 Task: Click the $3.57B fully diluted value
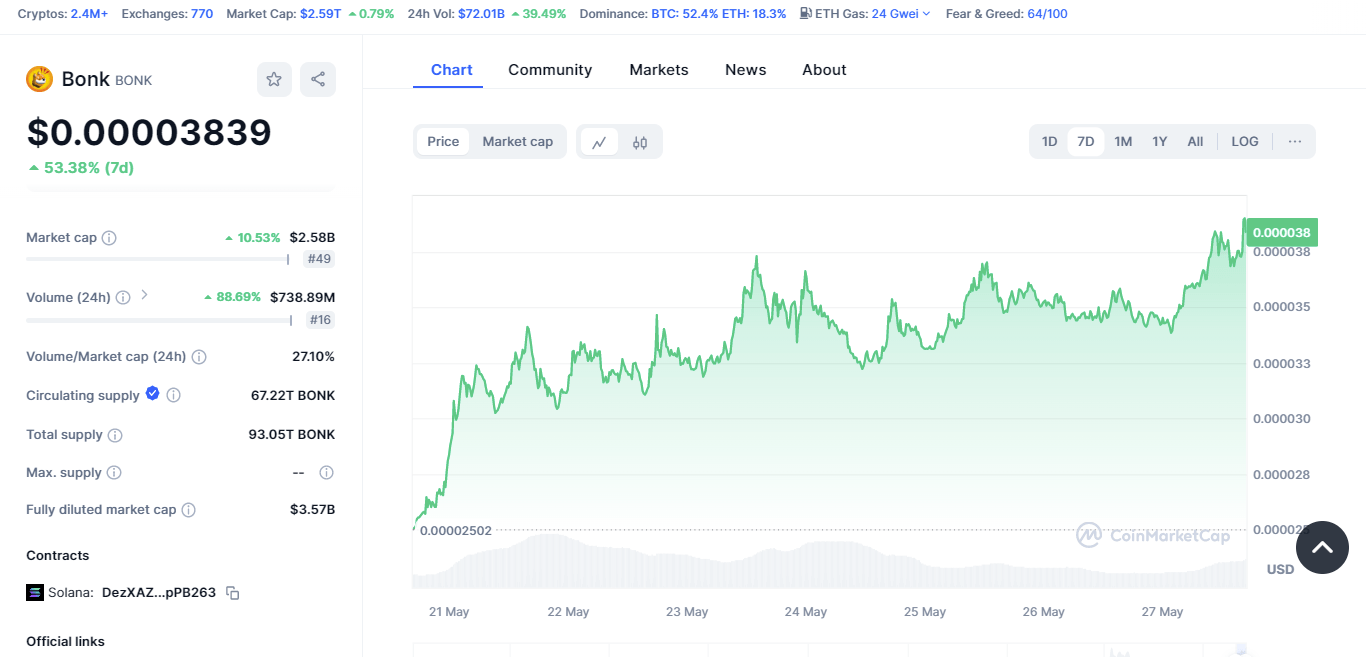(x=313, y=510)
